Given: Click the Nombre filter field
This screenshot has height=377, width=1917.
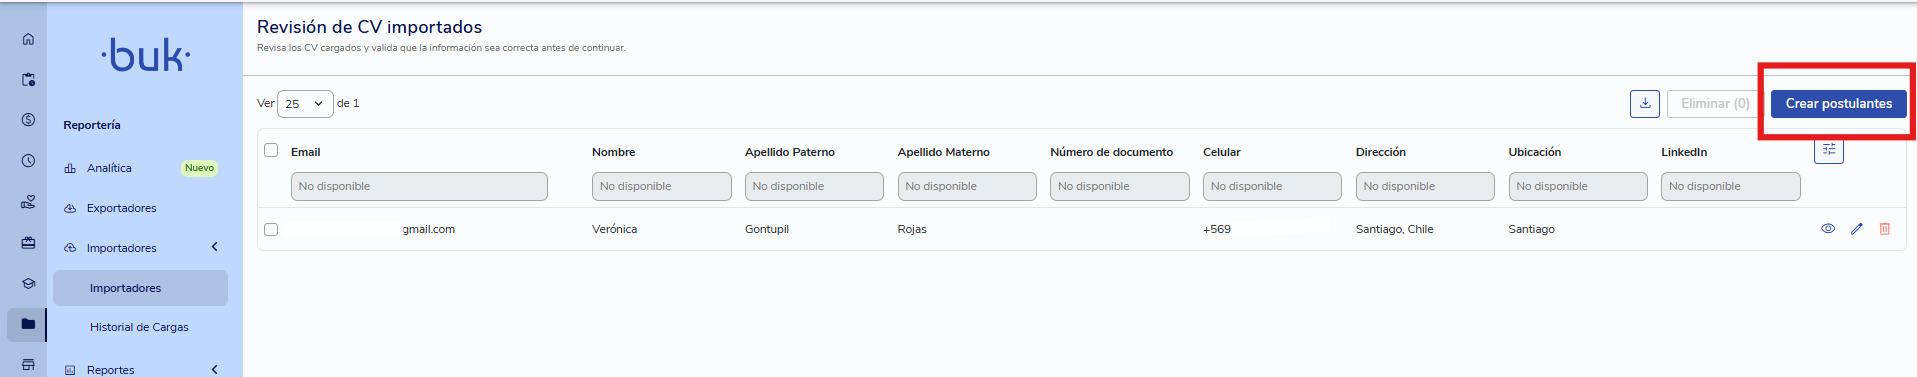Looking at the screenshot, I should pyautogui.click(x=662, y=186).
